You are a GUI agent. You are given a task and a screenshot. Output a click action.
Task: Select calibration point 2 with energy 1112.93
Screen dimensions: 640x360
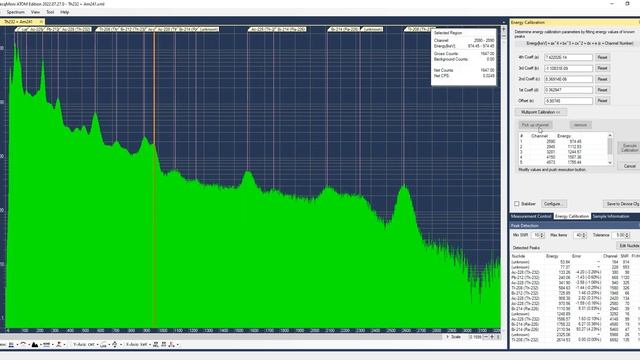click(x=563, y=147)
